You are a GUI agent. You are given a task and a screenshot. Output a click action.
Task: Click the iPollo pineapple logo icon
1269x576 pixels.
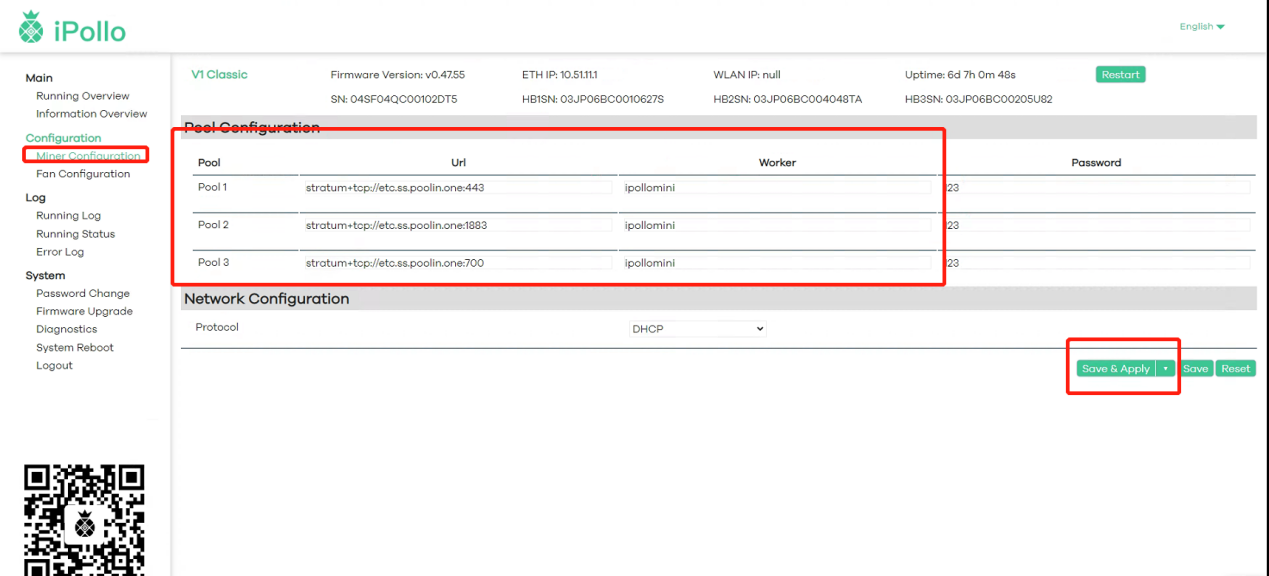click(x=32, y=28)
